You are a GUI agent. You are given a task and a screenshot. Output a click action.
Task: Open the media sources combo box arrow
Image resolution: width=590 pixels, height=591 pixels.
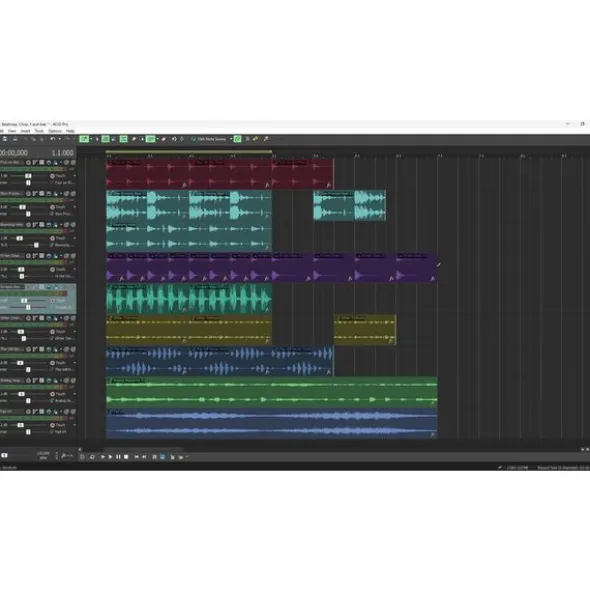[231, 139]
